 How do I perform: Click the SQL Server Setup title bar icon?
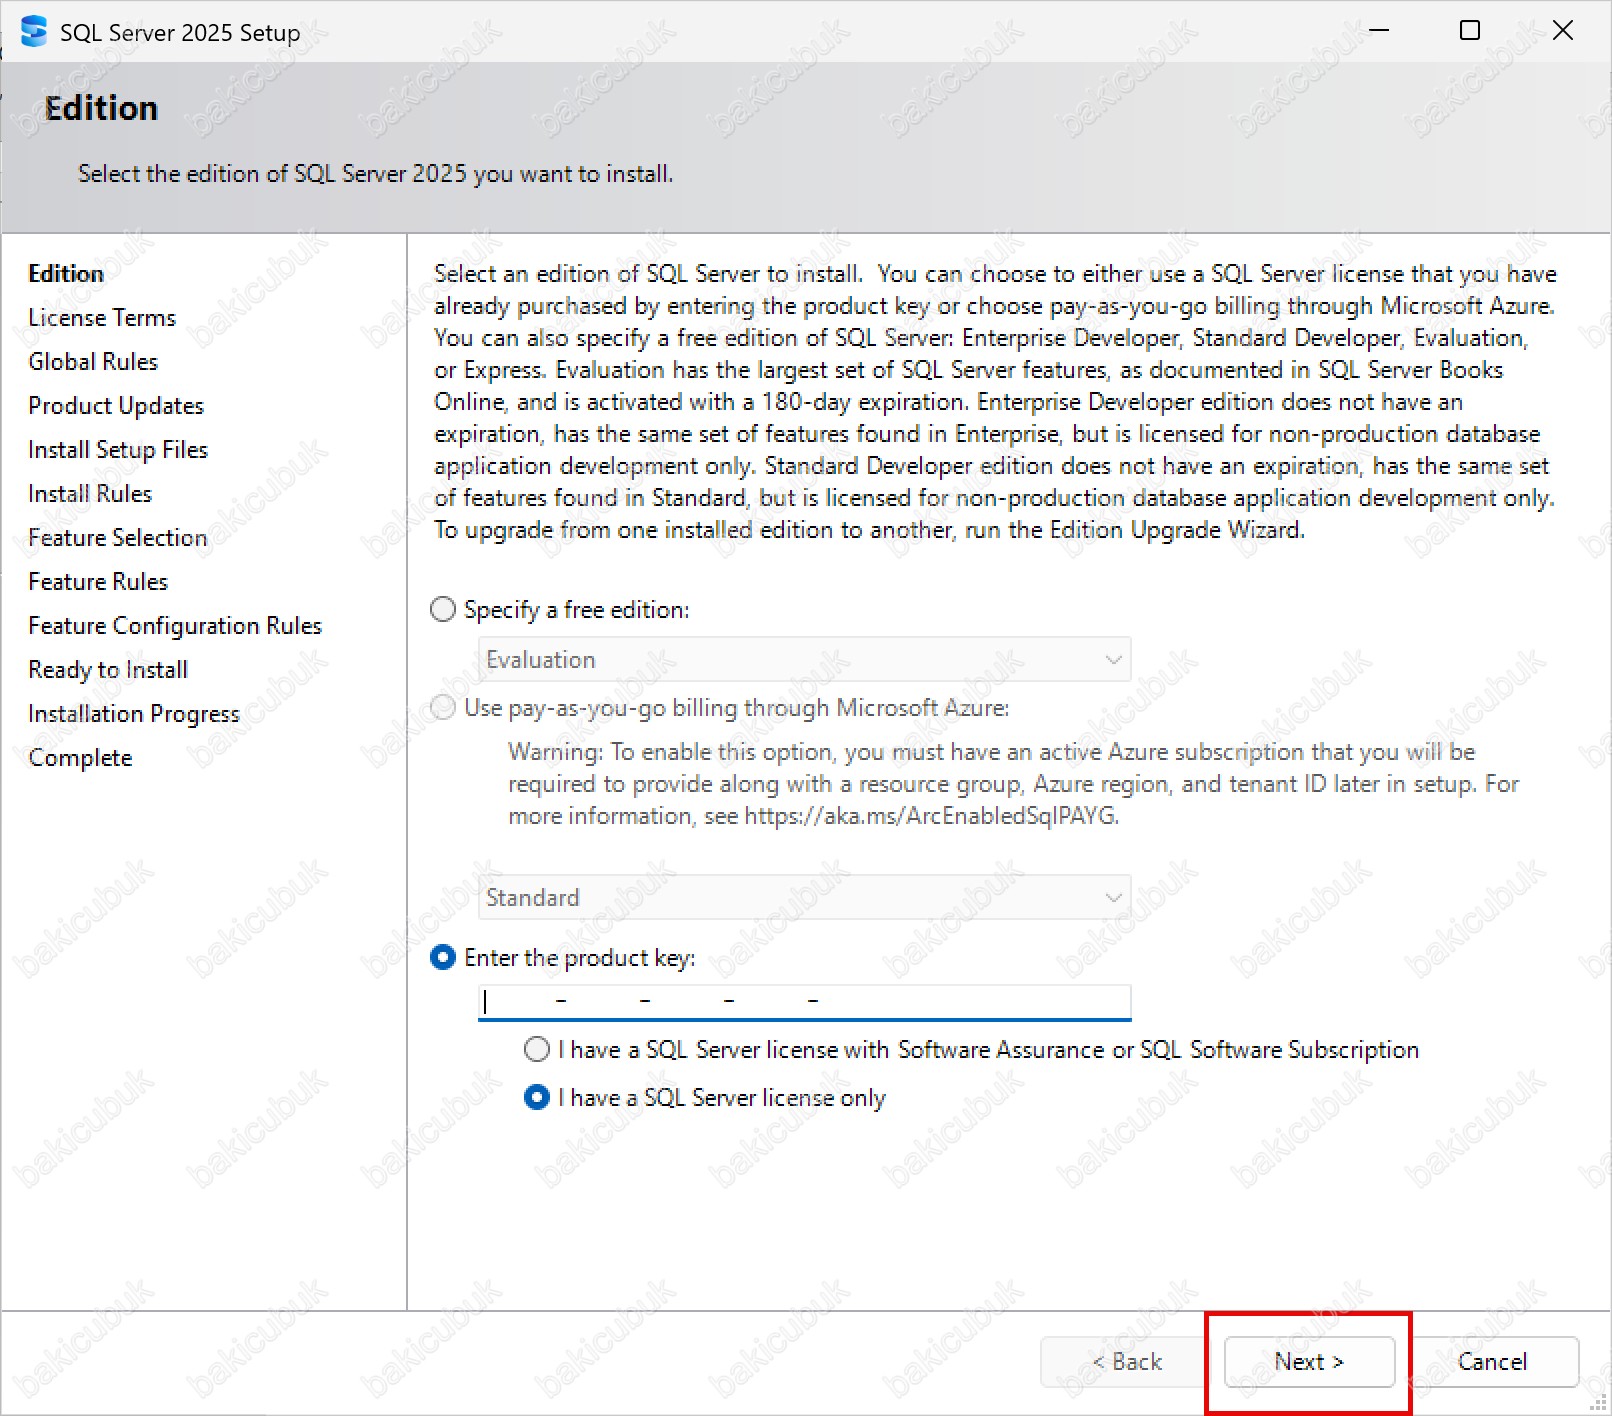(33, 32)
